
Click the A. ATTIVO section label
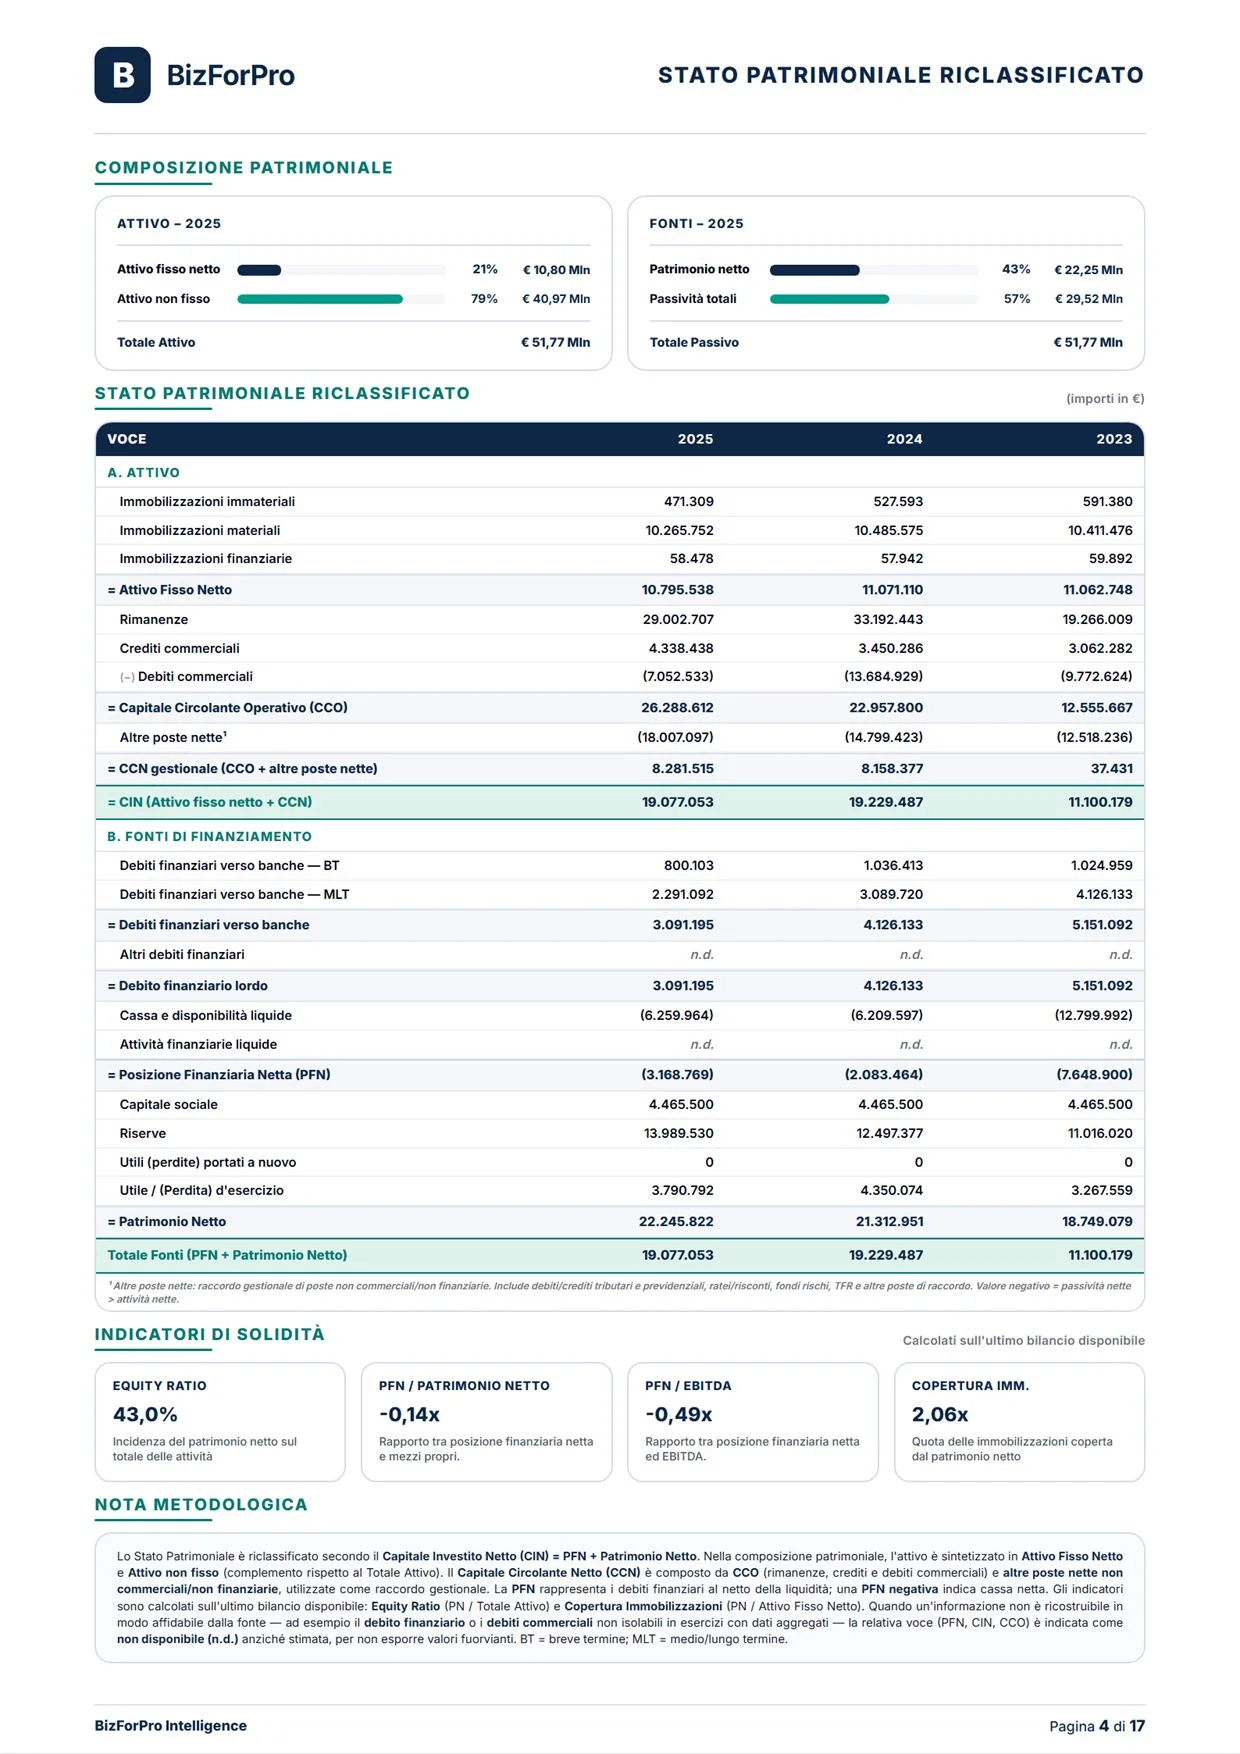[x=144, y=472]
